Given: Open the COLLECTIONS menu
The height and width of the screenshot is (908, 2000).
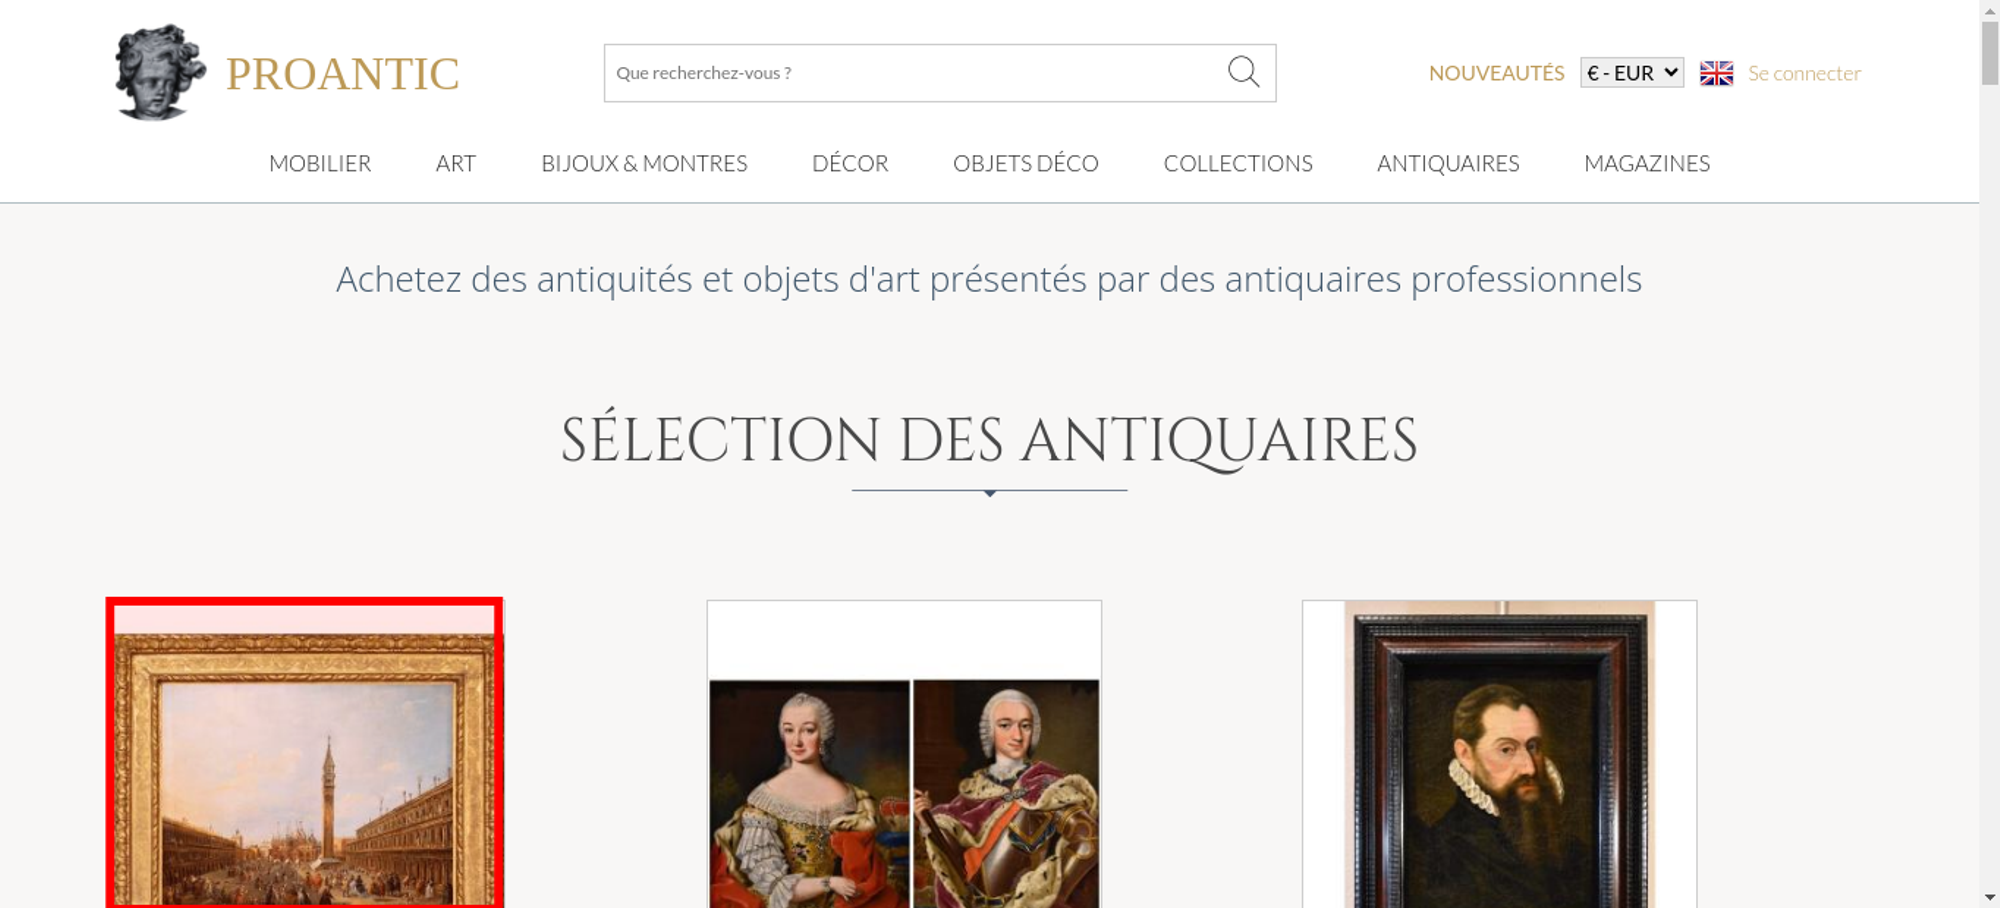Looking at the screenshot, I should point(1238,163).
